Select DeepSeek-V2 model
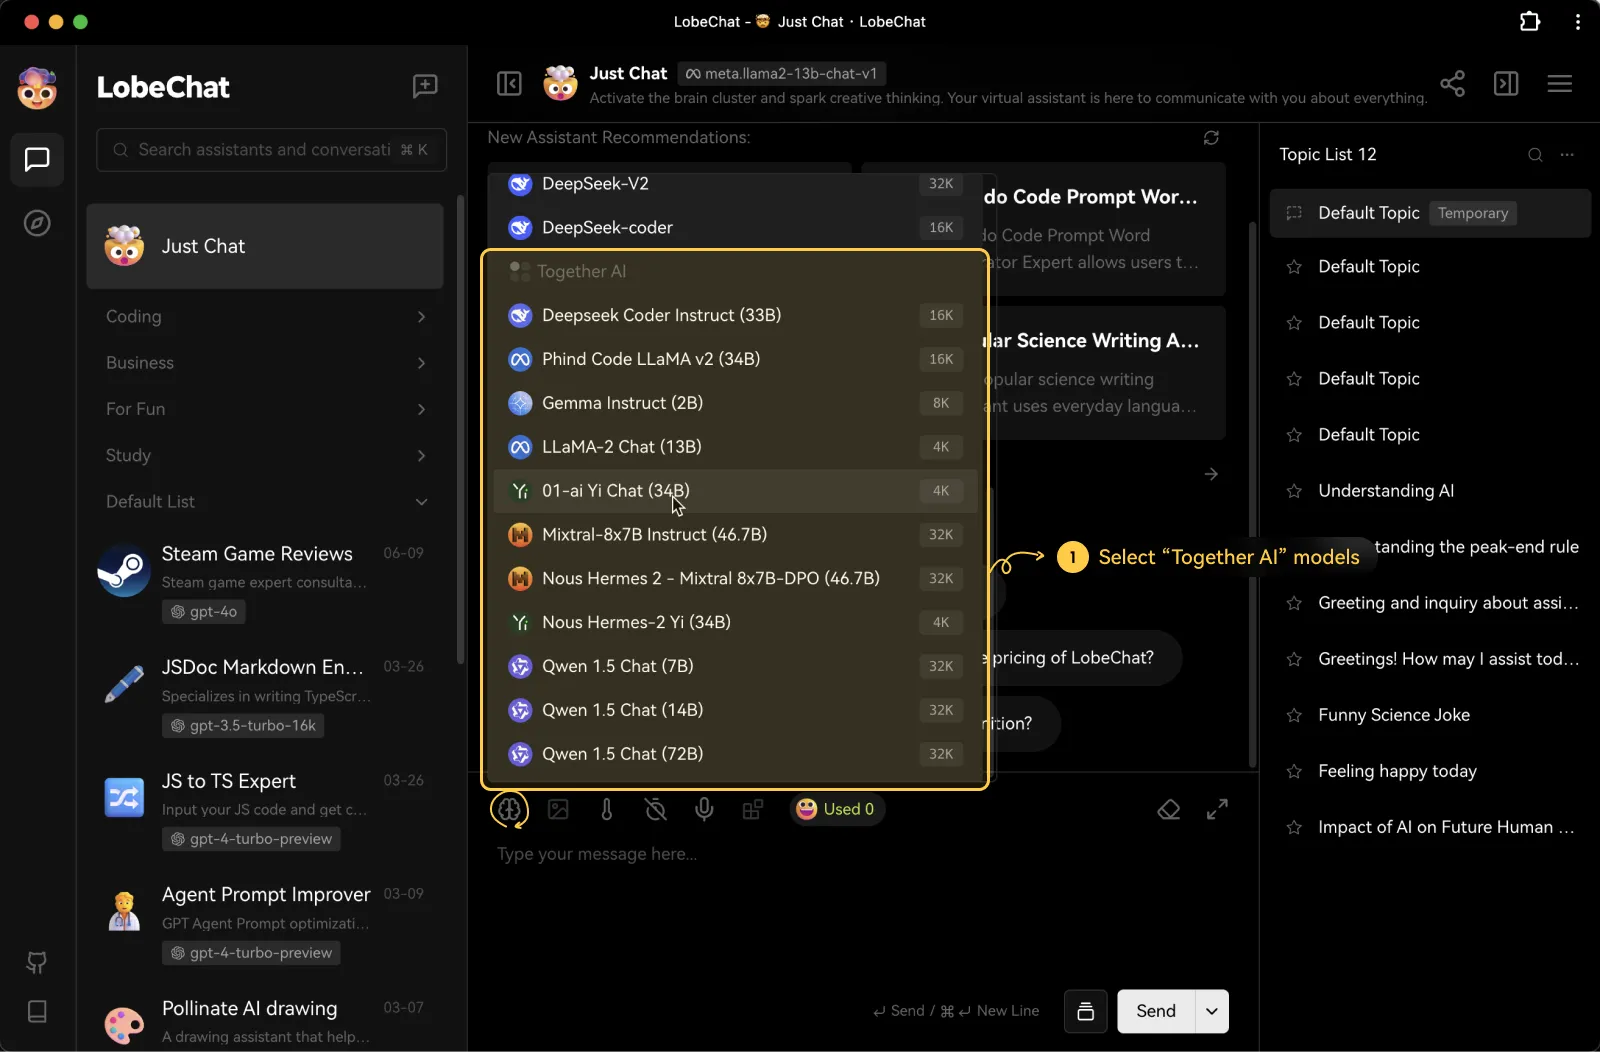The width and height of the screenshot is (1600, 1052). click(735, 184)
